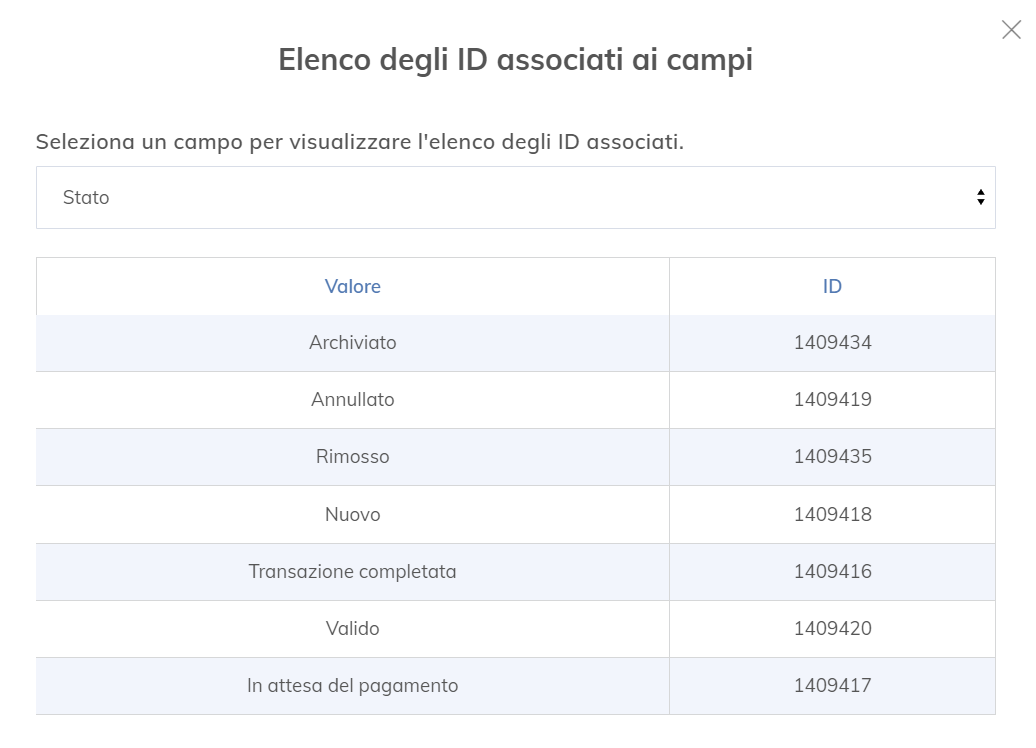
Task: Sort by the Valore column header
Action: point(352,286)
